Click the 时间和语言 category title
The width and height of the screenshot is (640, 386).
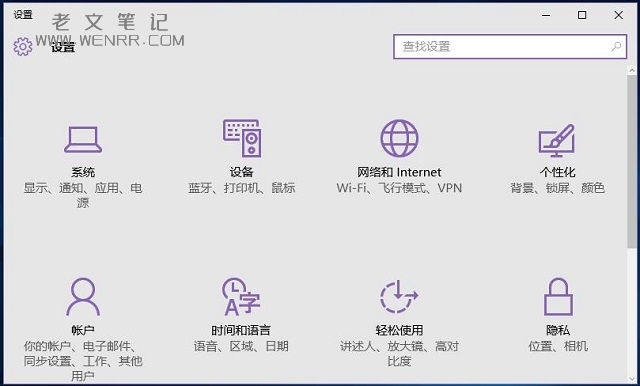click(241, 330)
